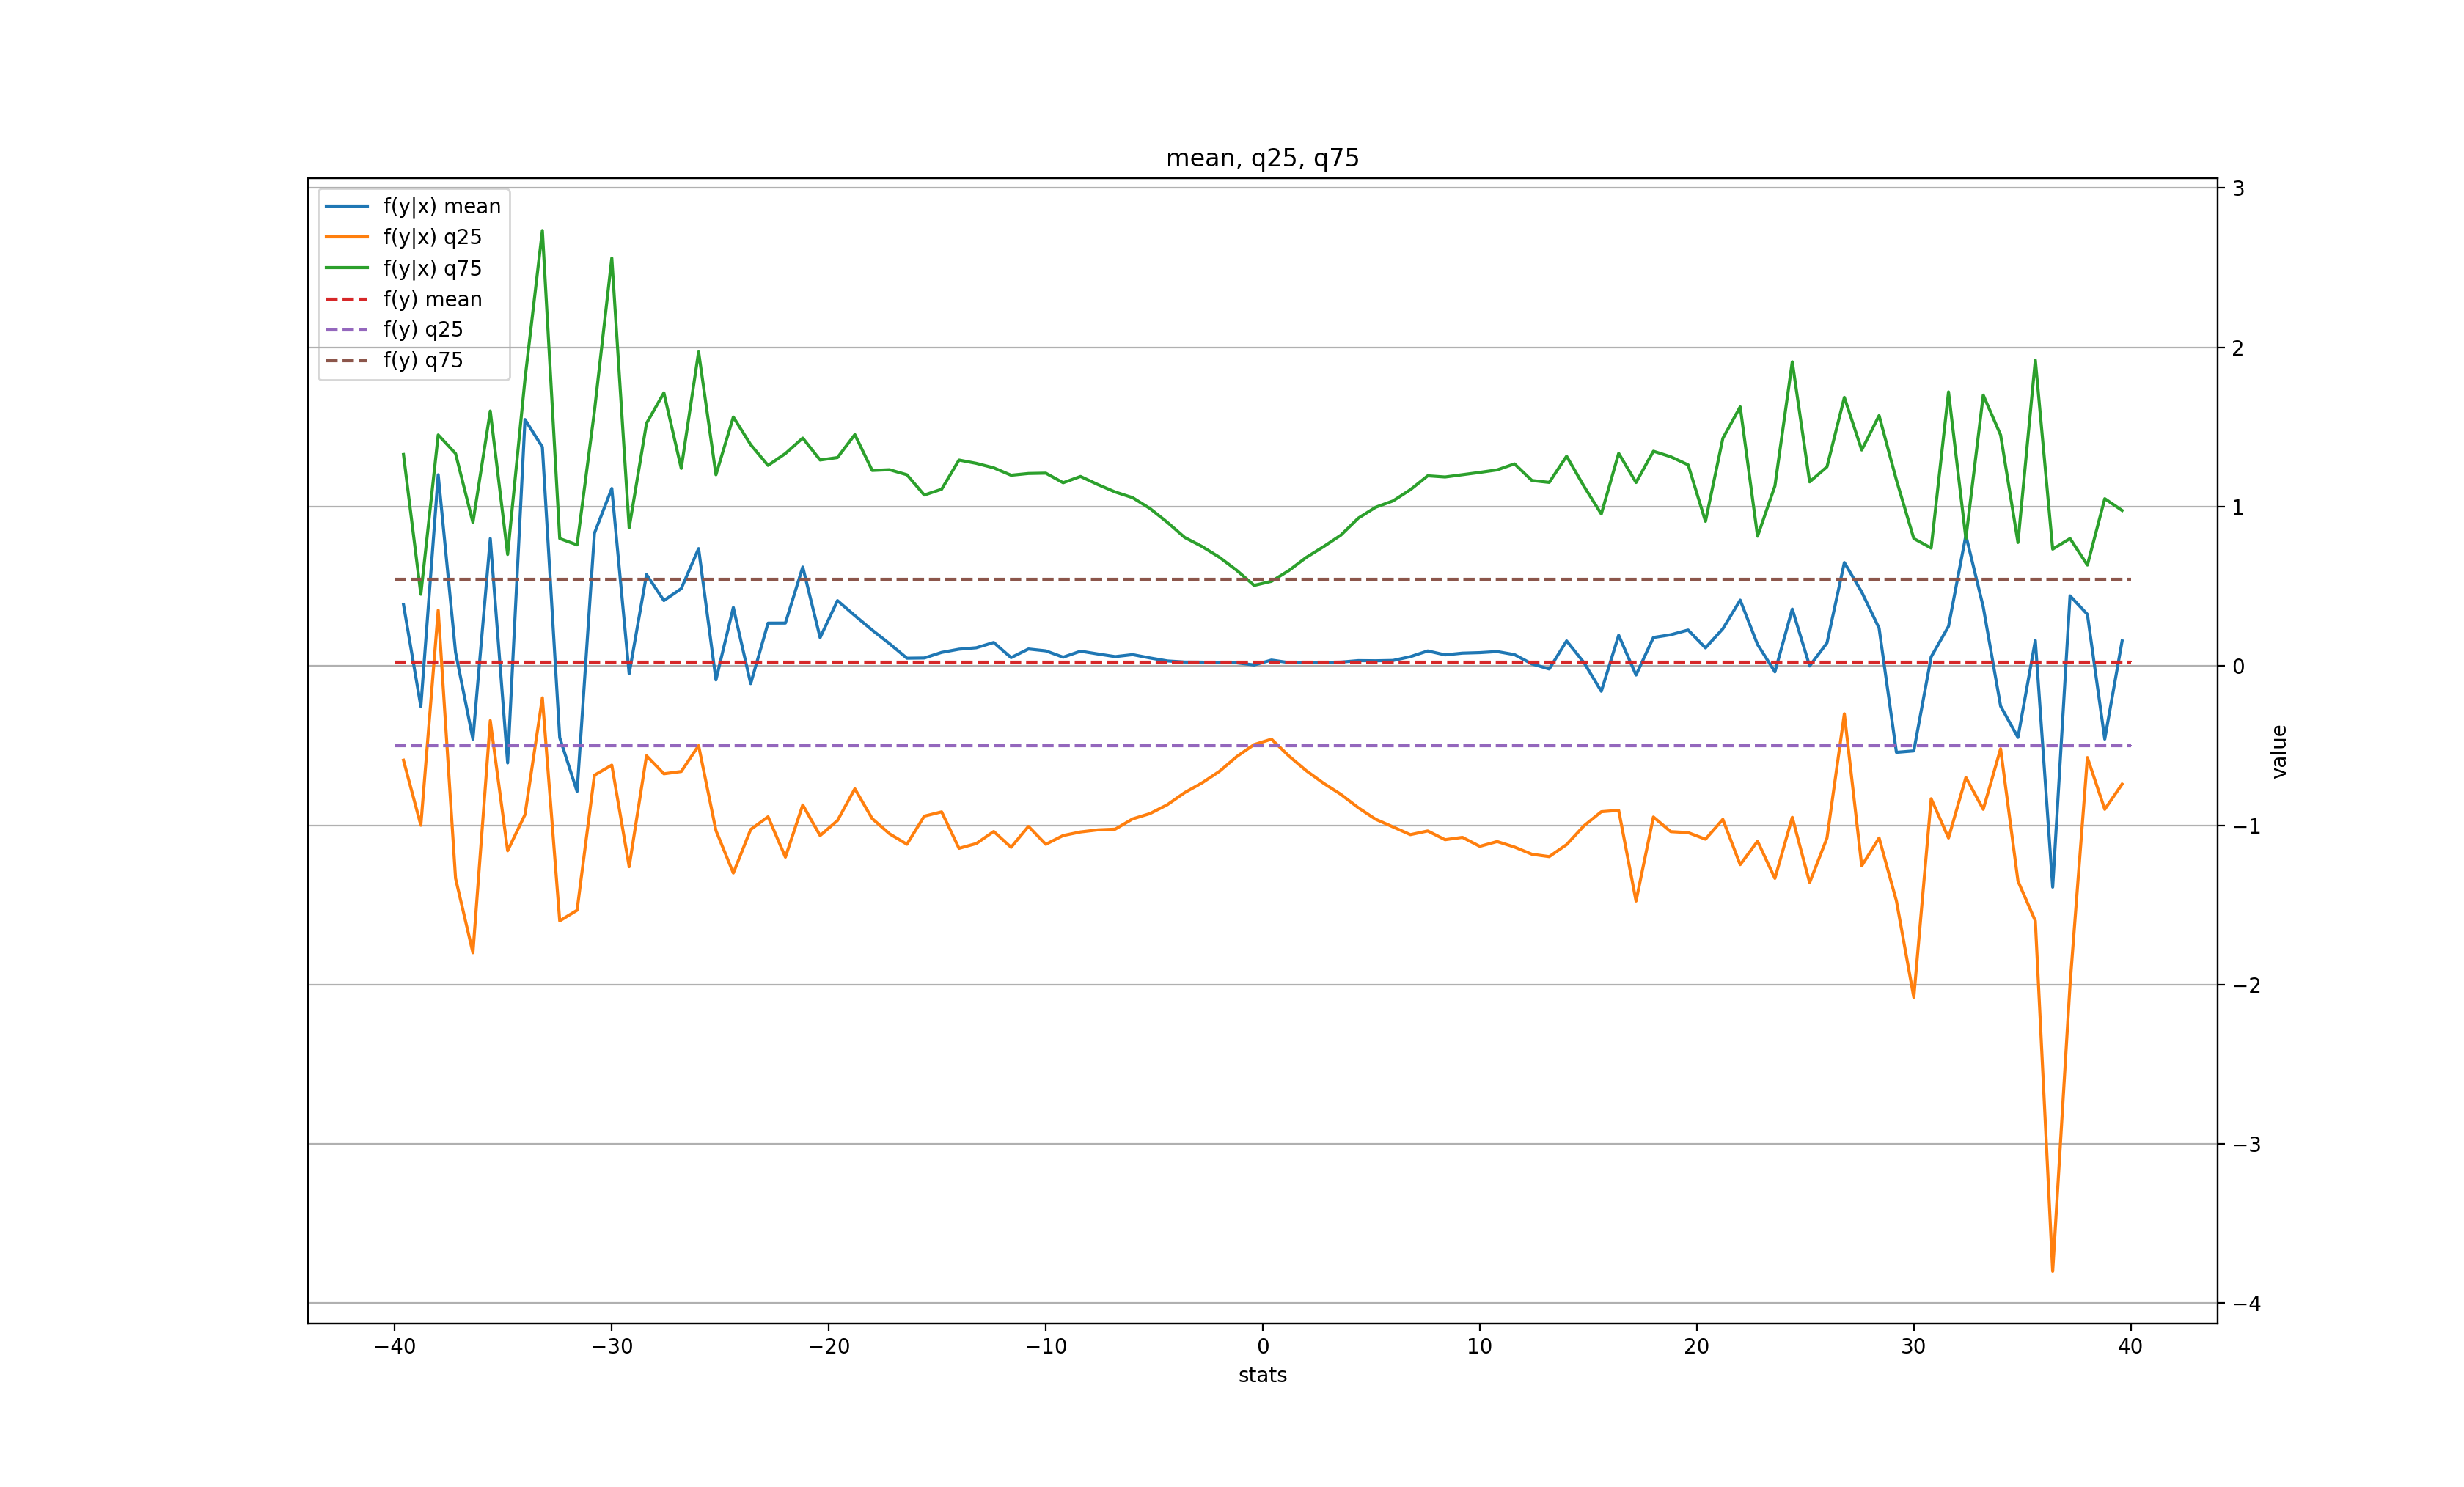Screen dimensions: 2464x1487
Task: Click legend entry 'f(y|x) mean'
Action: pyautogui.click(x=442, y=206)
